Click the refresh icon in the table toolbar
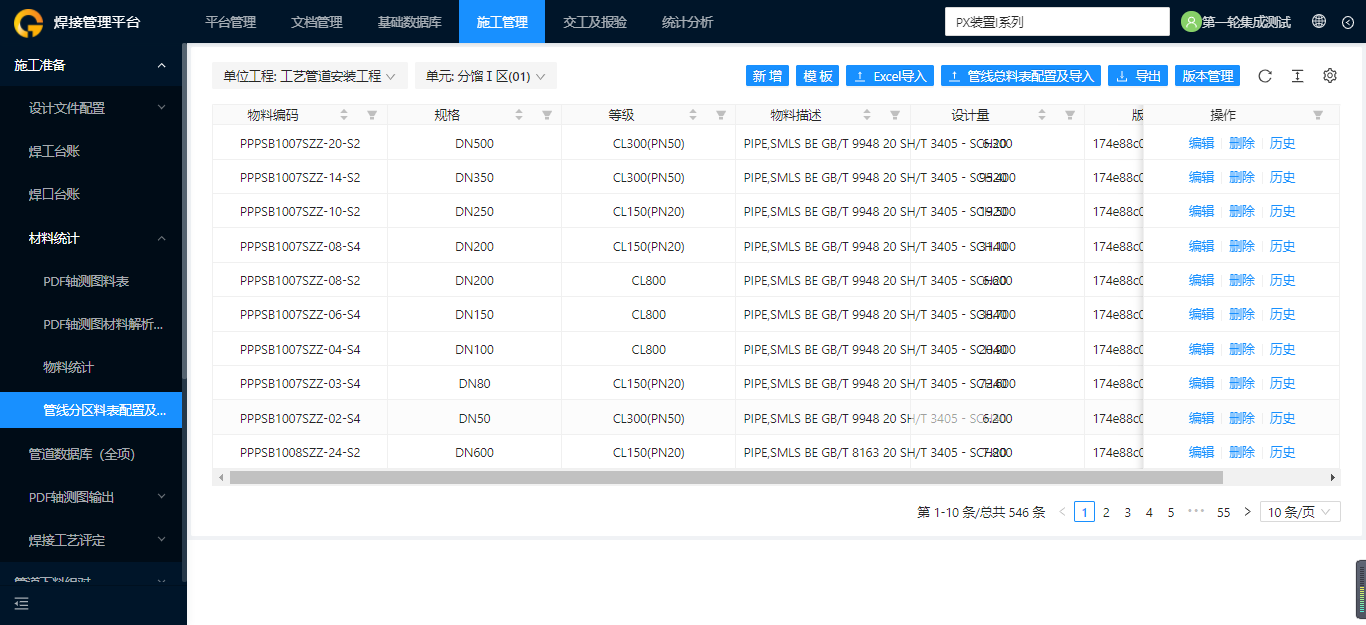Image resolution: width=1366 pixels, height=625 pixels. [x=1265, y=76]
